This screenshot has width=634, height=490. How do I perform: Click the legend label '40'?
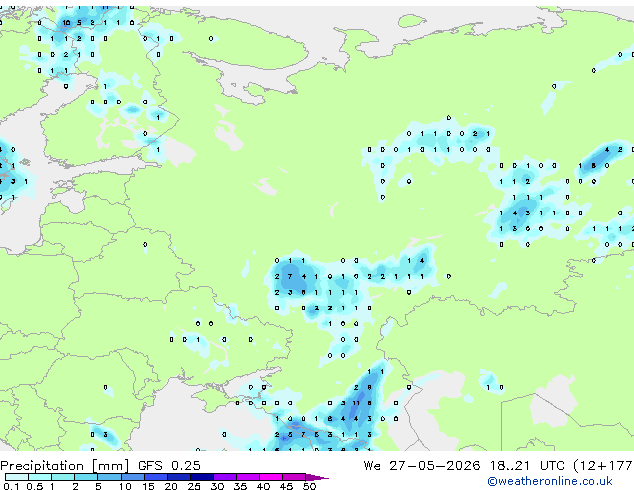[263, 486]
